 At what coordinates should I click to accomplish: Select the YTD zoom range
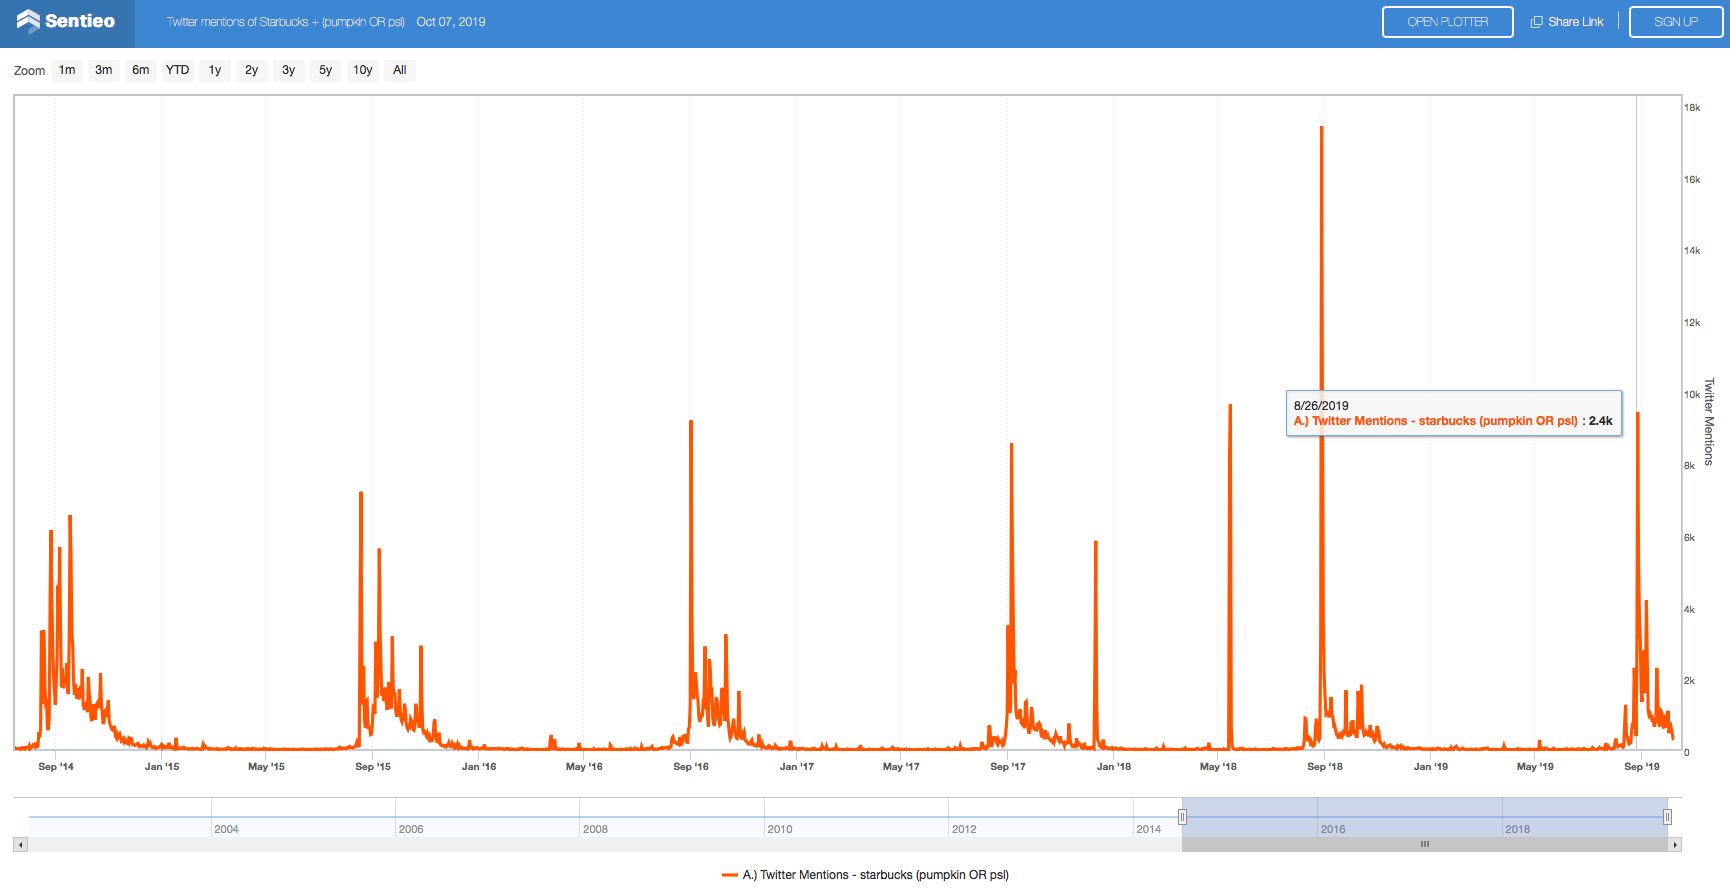178,70
